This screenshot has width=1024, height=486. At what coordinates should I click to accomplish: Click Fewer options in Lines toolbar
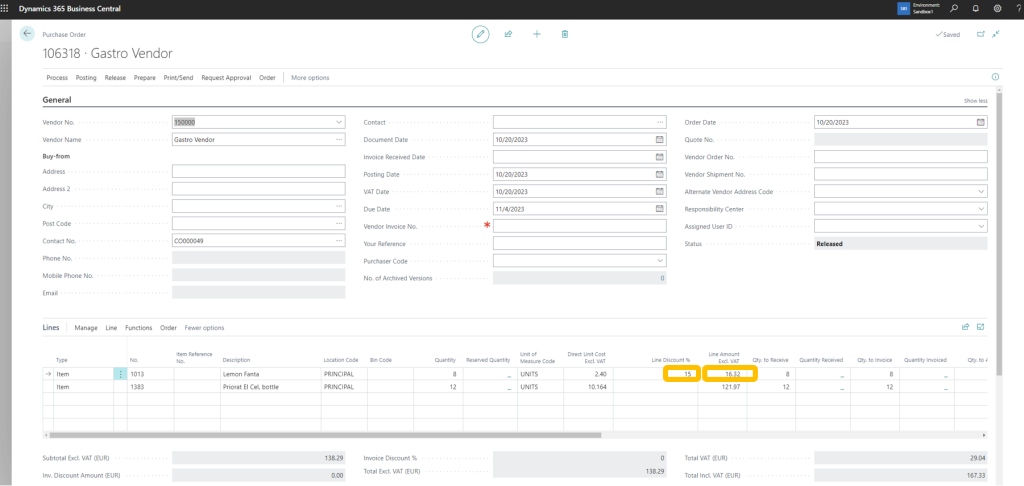(204, 328)
